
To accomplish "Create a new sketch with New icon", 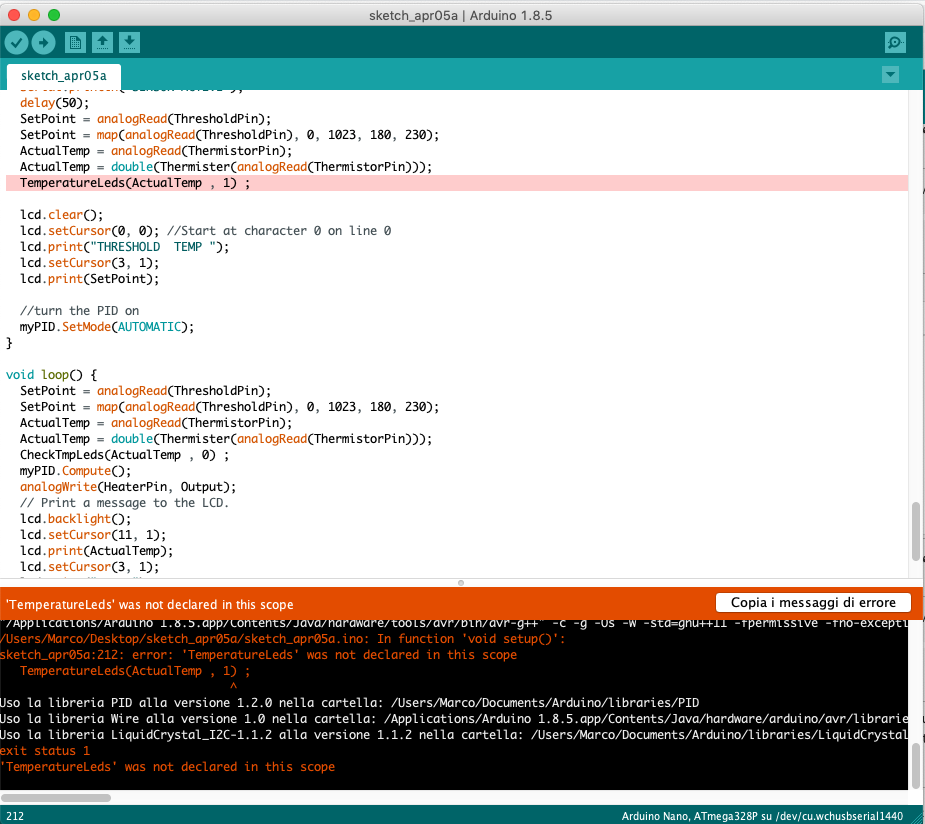I will pyautogui.click(x=75, y=42).
